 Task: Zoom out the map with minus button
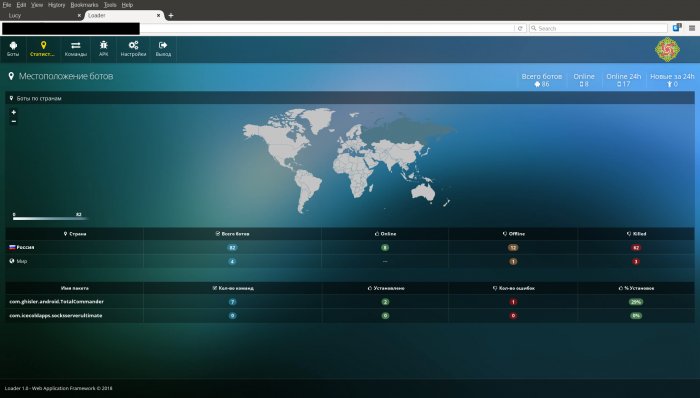[x=13, y=121]
